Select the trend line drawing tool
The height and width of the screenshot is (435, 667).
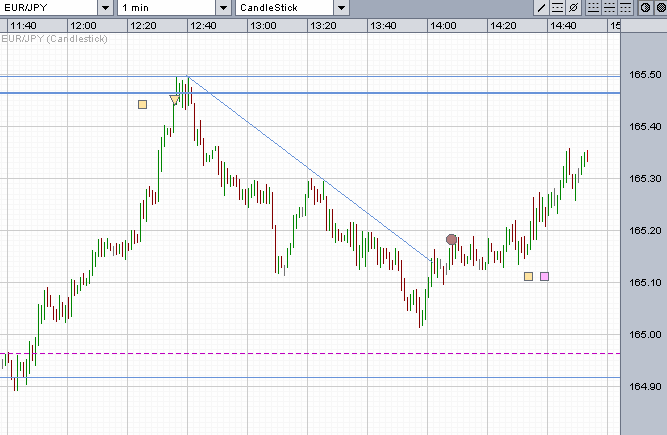542,8
